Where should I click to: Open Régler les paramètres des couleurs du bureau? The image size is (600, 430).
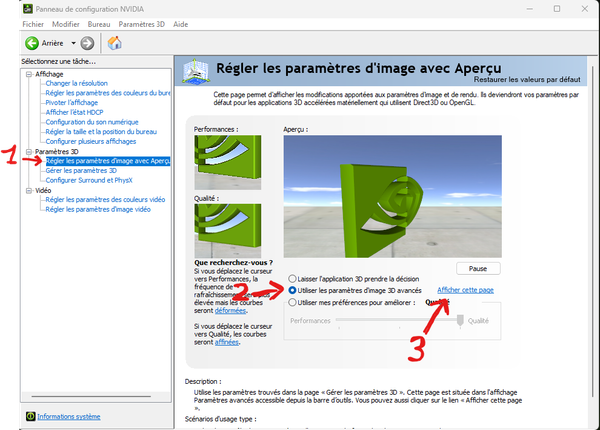pos(108,93)
